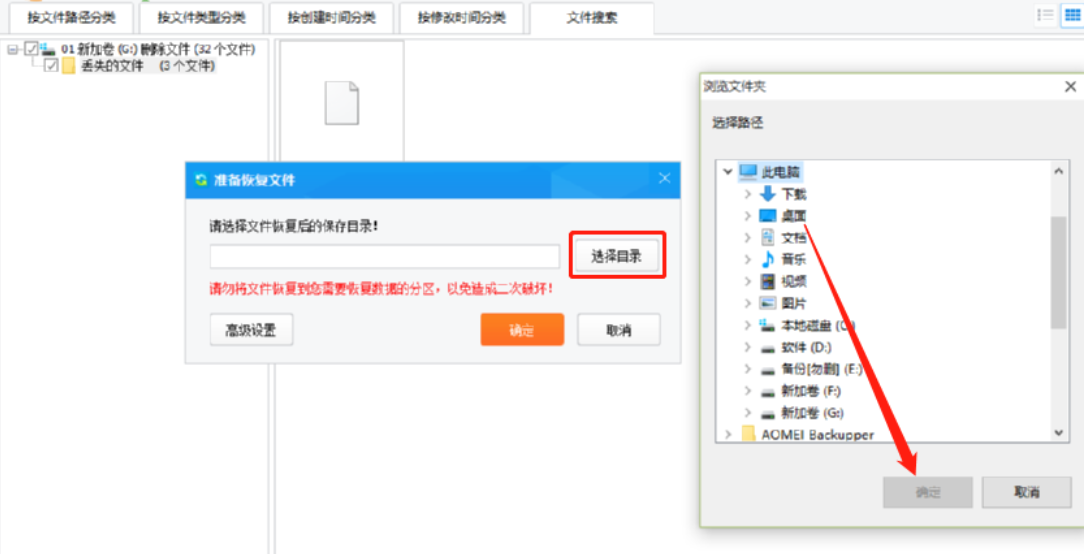This screenshot has height=554, width=1087.
Task: Expand the 新加卷 (F:) node
Action: (747, 391)
